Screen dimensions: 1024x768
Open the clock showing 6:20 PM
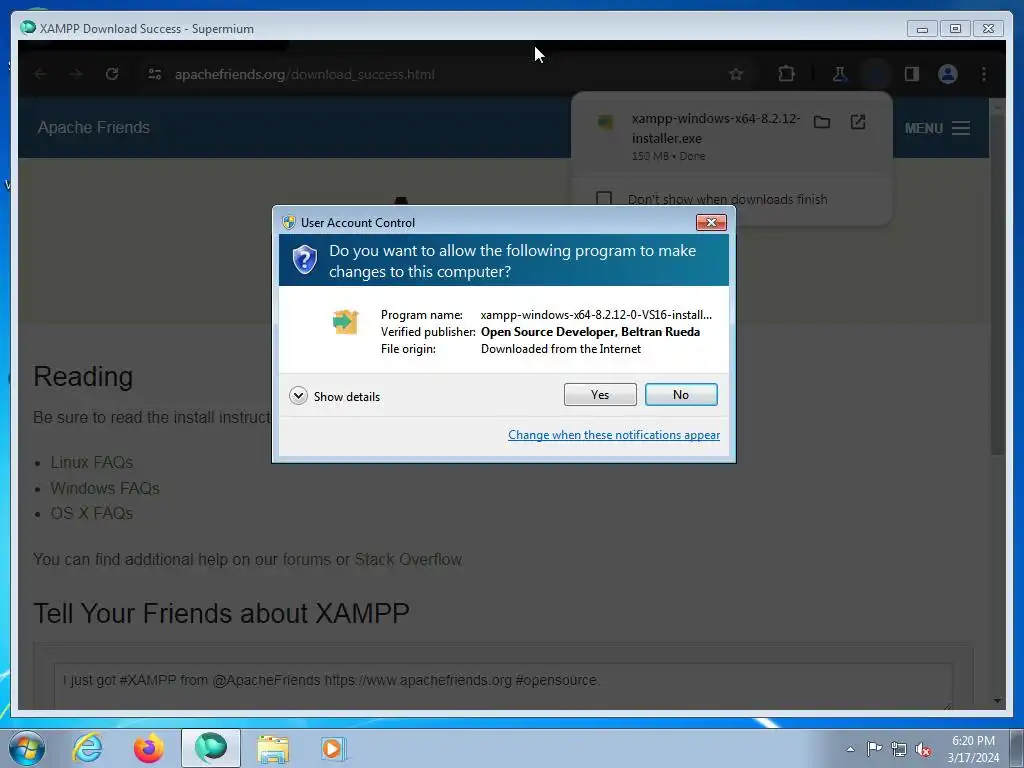click(973, 748)
